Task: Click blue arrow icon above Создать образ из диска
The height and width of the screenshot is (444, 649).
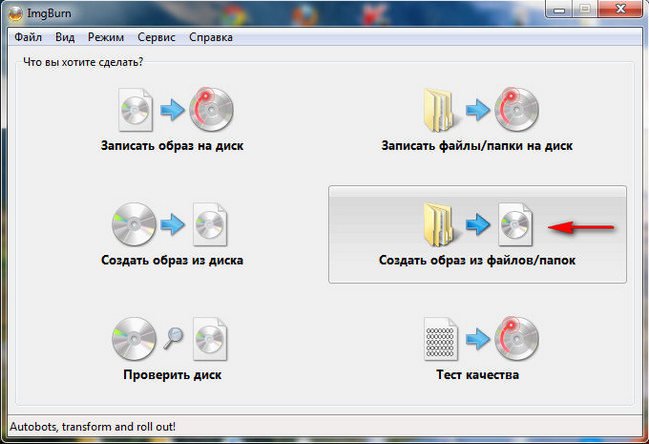Action: pyautogui.click(x=172, y=225)
